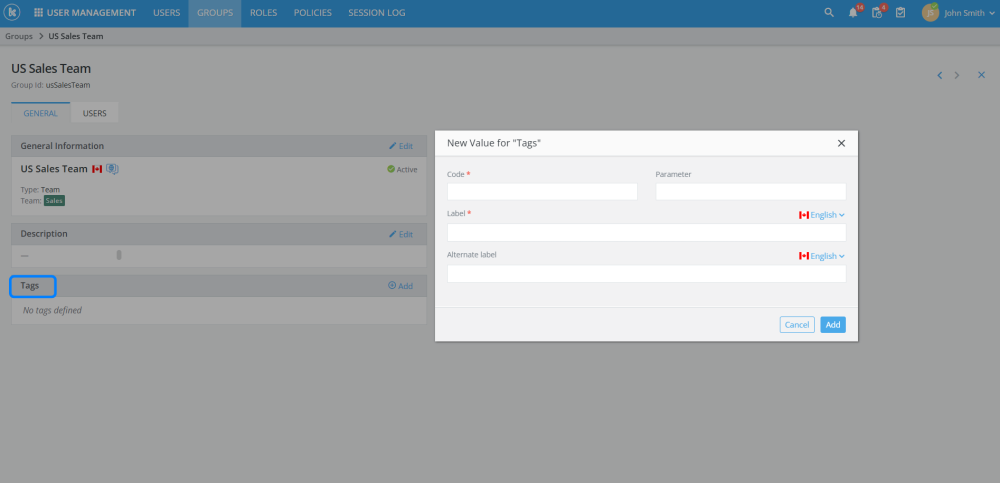Focus the Parameter input field
The height and width of the screenshot is (483, 1000).
[x=751, y=191]
